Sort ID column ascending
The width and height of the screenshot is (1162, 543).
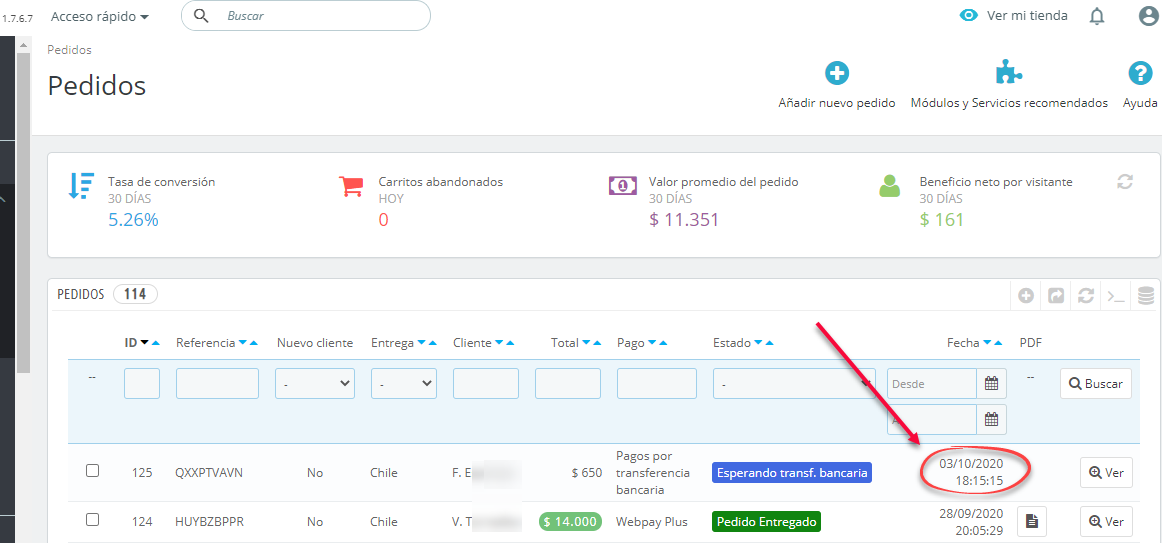[x=154, y=343]
